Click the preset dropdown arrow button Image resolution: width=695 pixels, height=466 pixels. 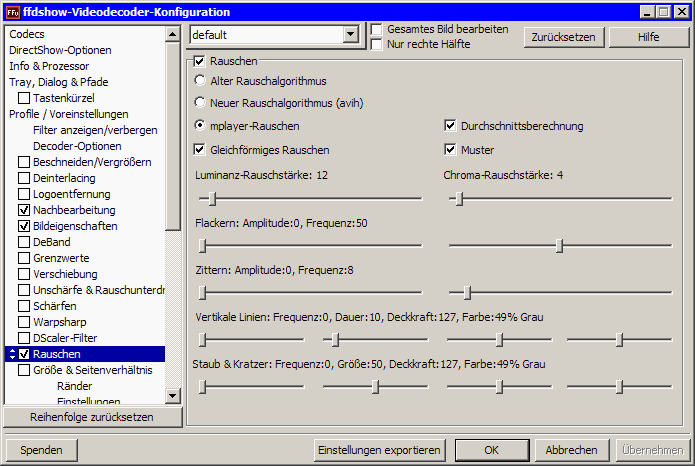[350, 35]
